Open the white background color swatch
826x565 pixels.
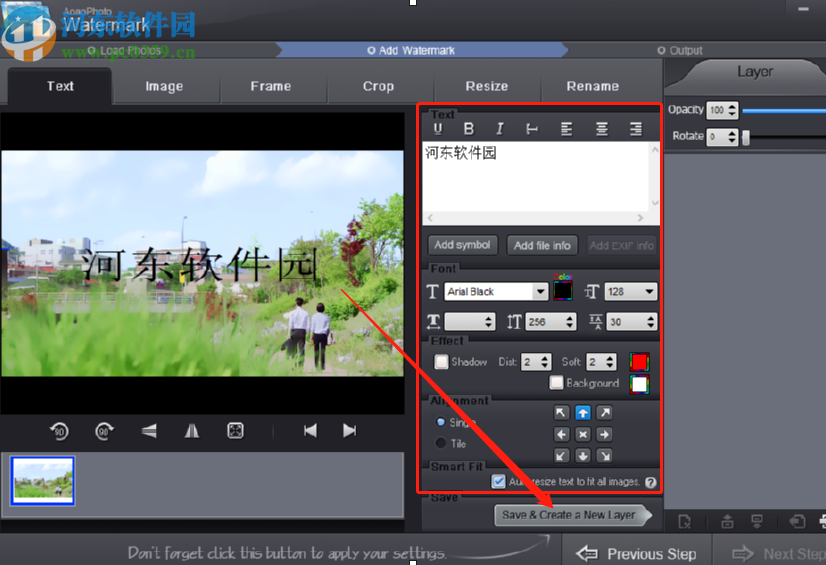[639, 384]
